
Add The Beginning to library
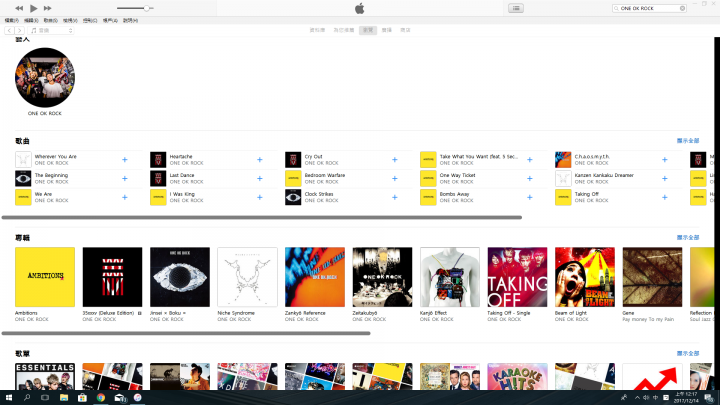[x=124, y=179]
